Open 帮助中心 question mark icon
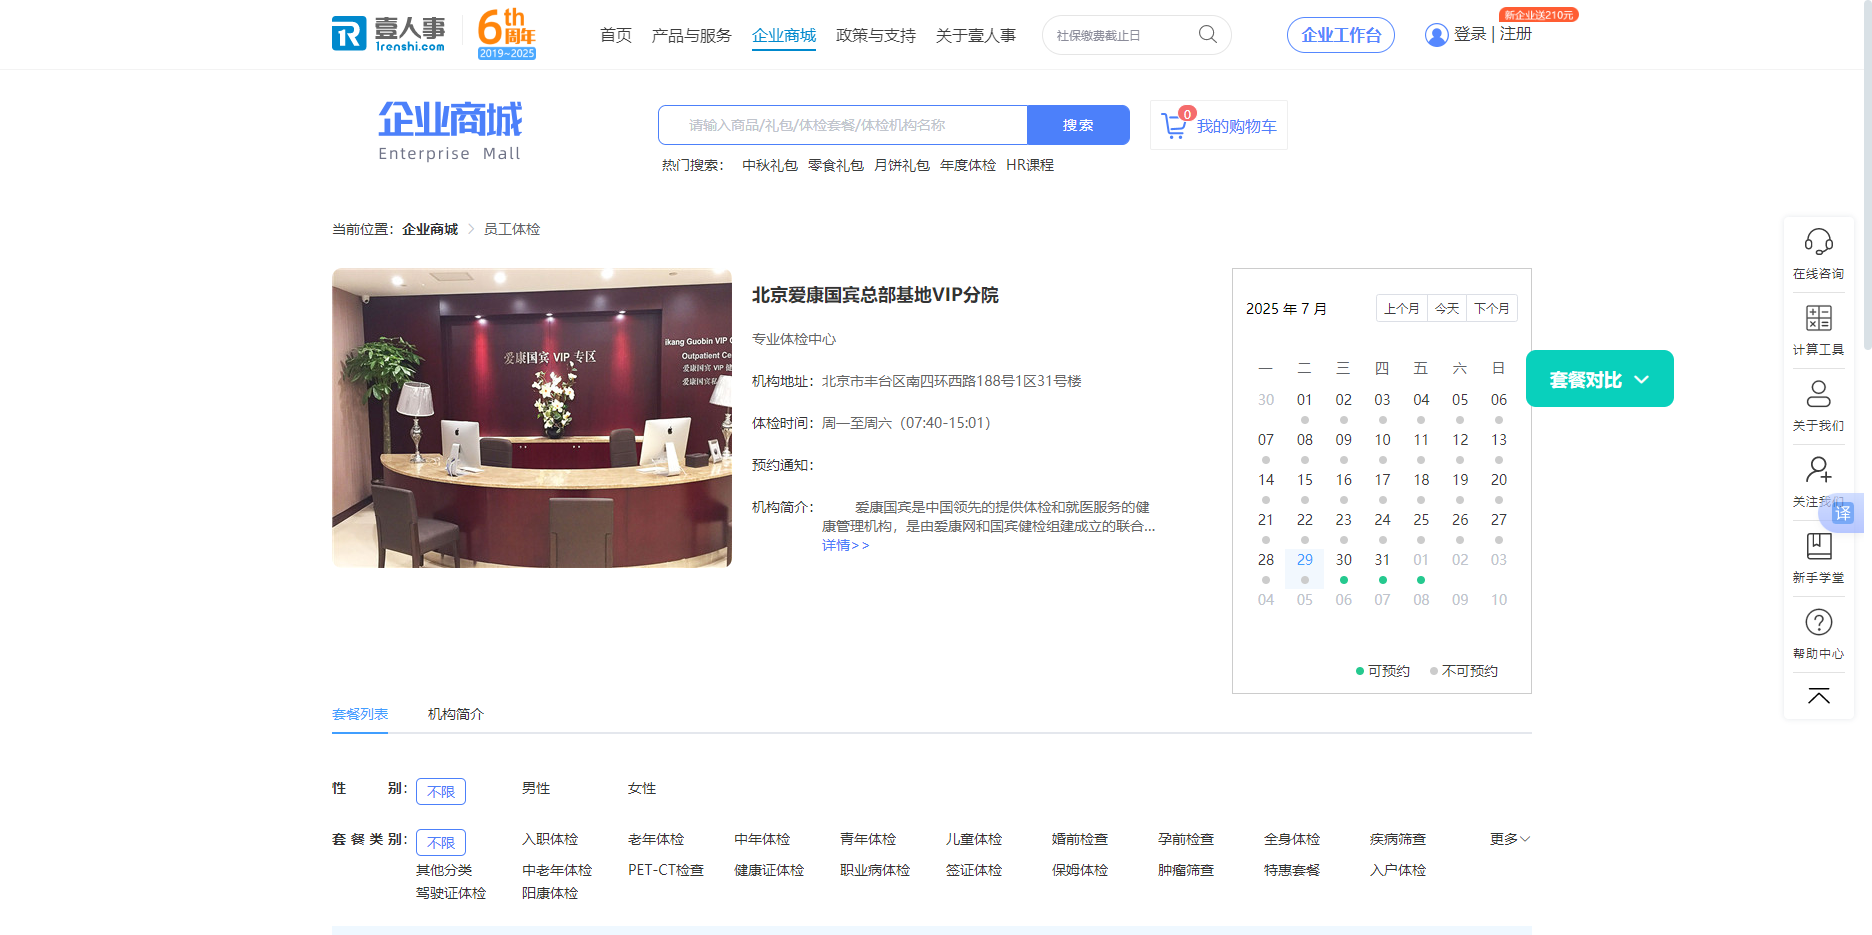This screenshot has height=935, width=1872. [1818, 622]
